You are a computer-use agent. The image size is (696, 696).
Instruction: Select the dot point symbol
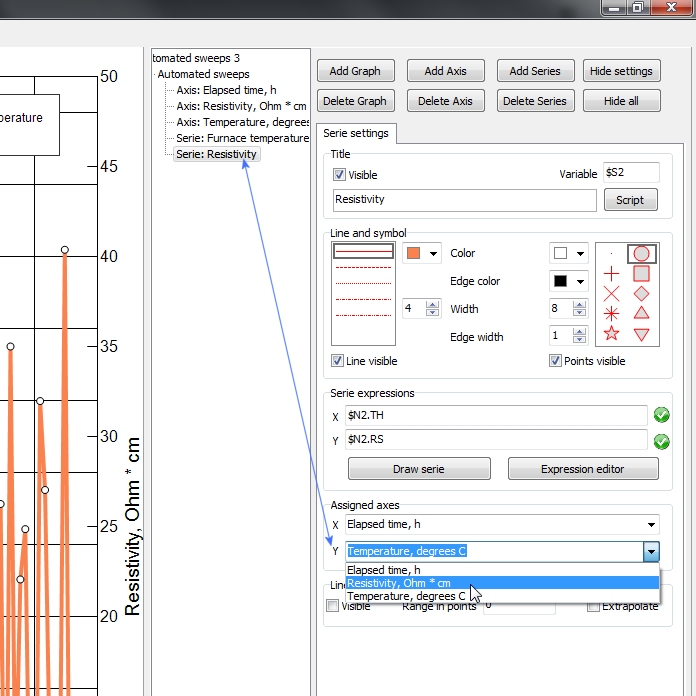click(611, 254)
